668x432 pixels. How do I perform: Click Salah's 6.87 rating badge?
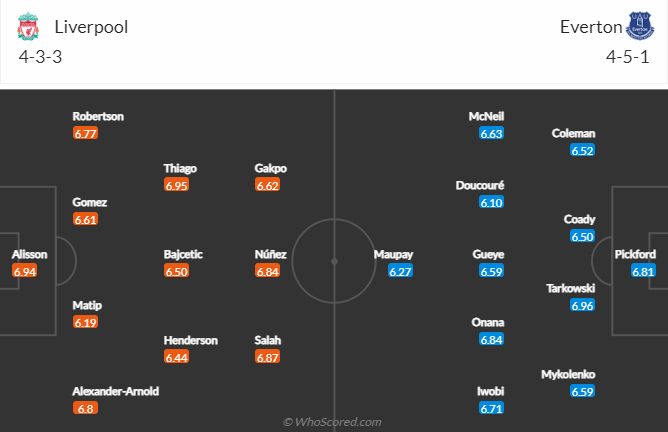(268, 357)
